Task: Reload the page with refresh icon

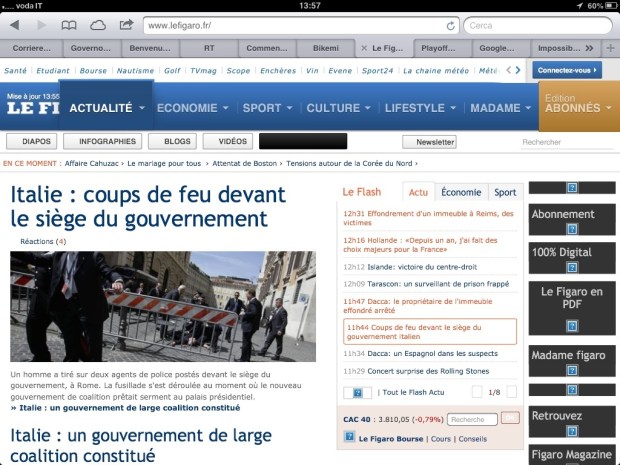Action: click(450, 26)
